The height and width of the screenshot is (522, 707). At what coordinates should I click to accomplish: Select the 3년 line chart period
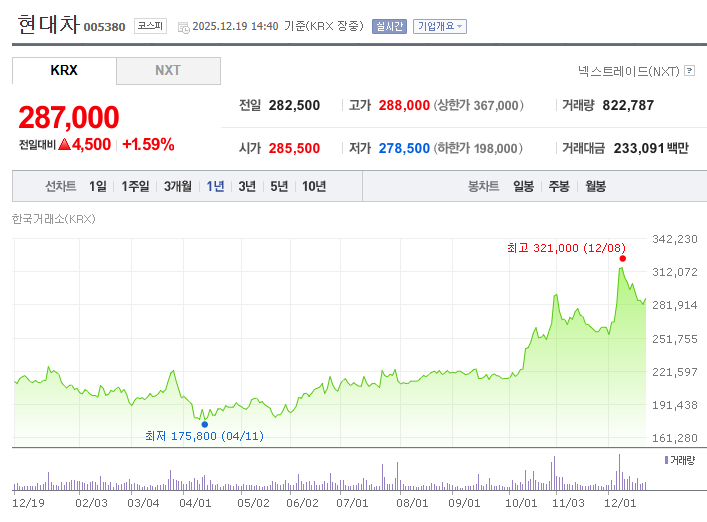(247, 186)
